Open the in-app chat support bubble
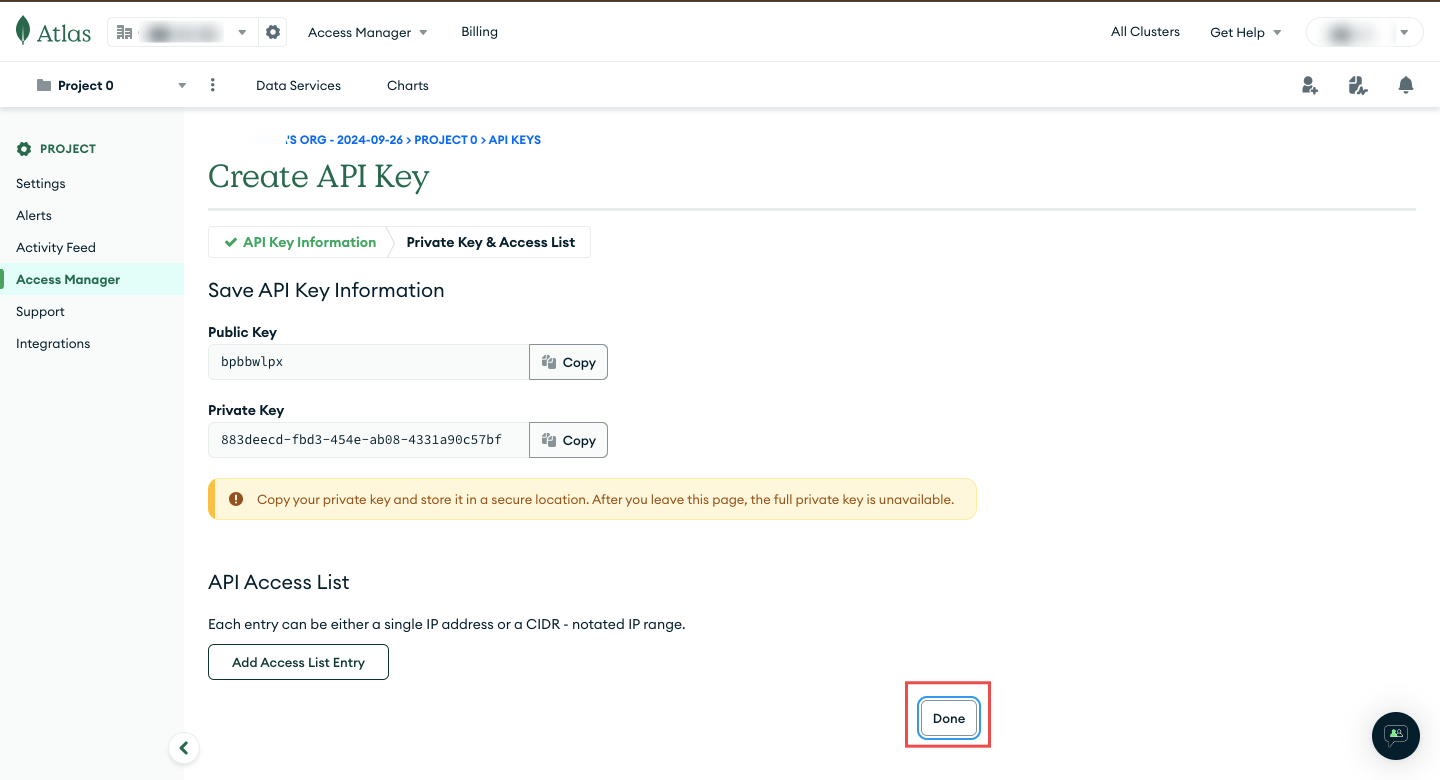The height and width of the screenshot is (780, 1440). 1395,736
